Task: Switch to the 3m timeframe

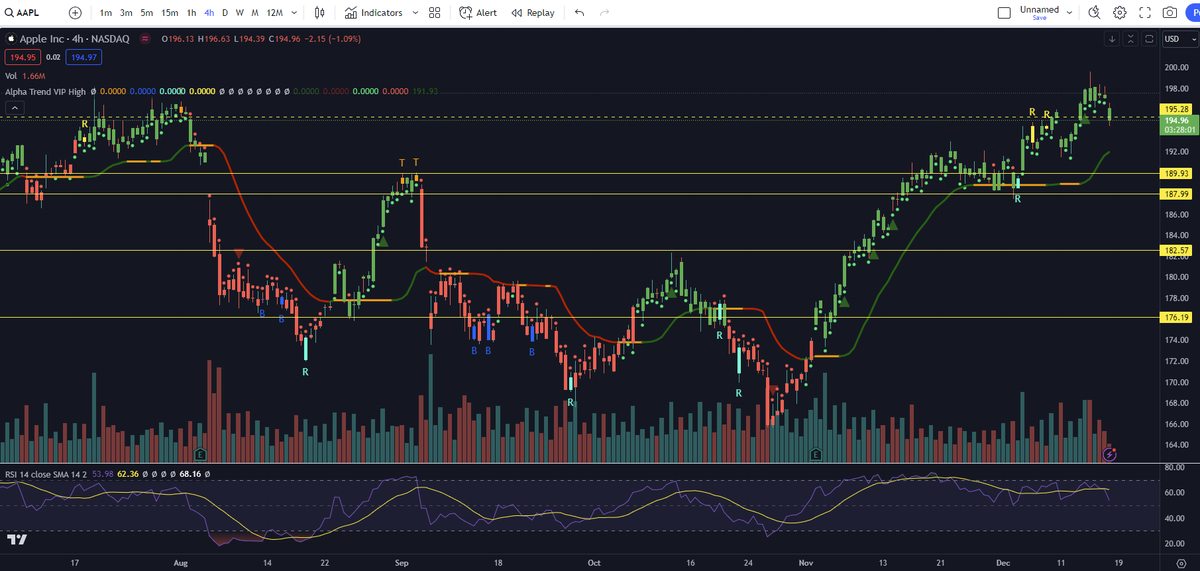Action: [126, 13]
